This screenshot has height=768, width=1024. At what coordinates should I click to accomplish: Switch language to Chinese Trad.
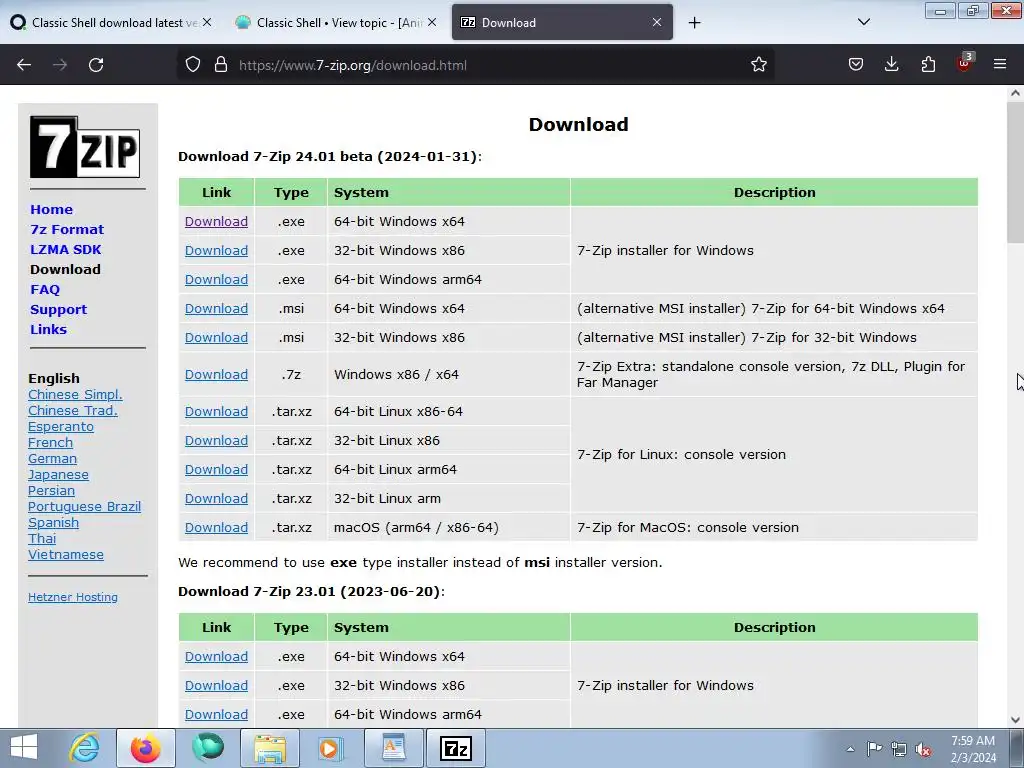(x=72, y=410)
